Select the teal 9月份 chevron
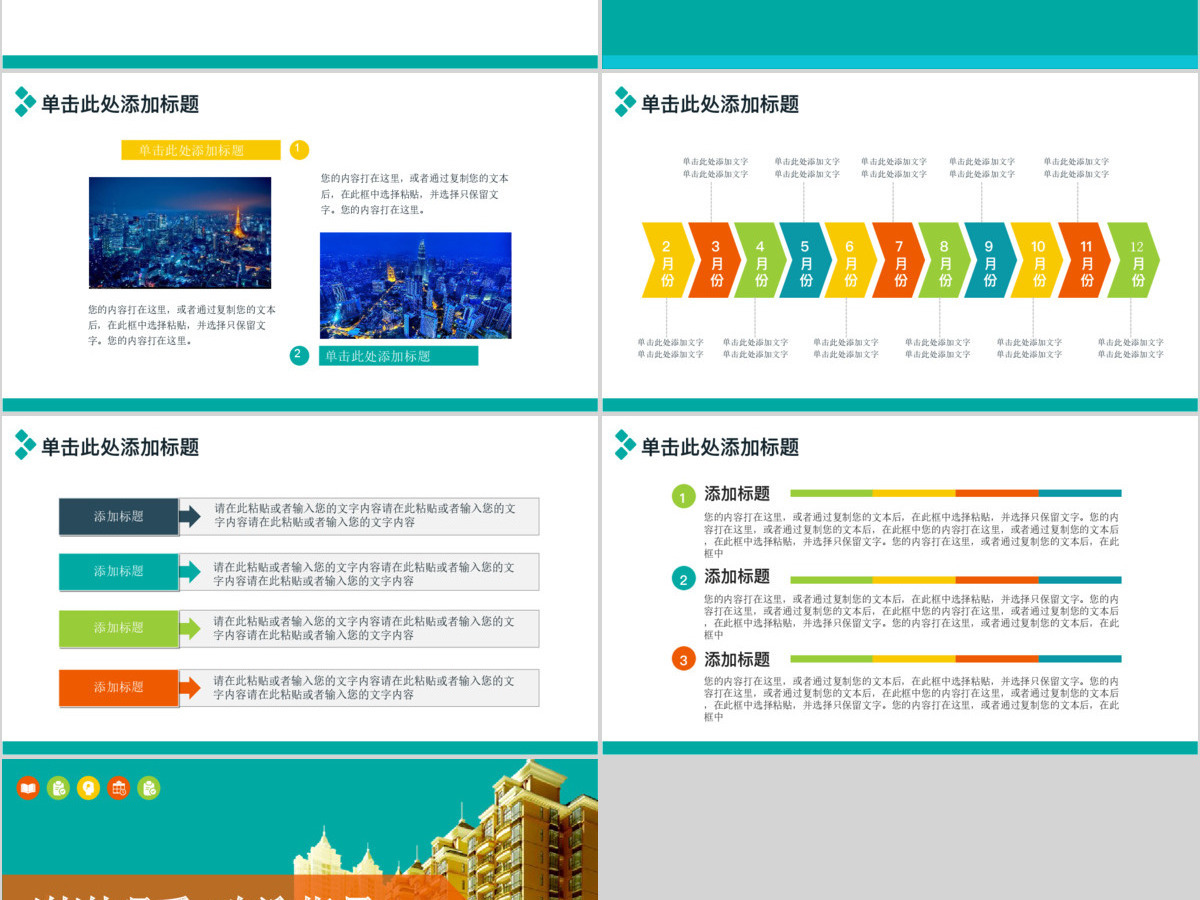 (x=990, y=260)
